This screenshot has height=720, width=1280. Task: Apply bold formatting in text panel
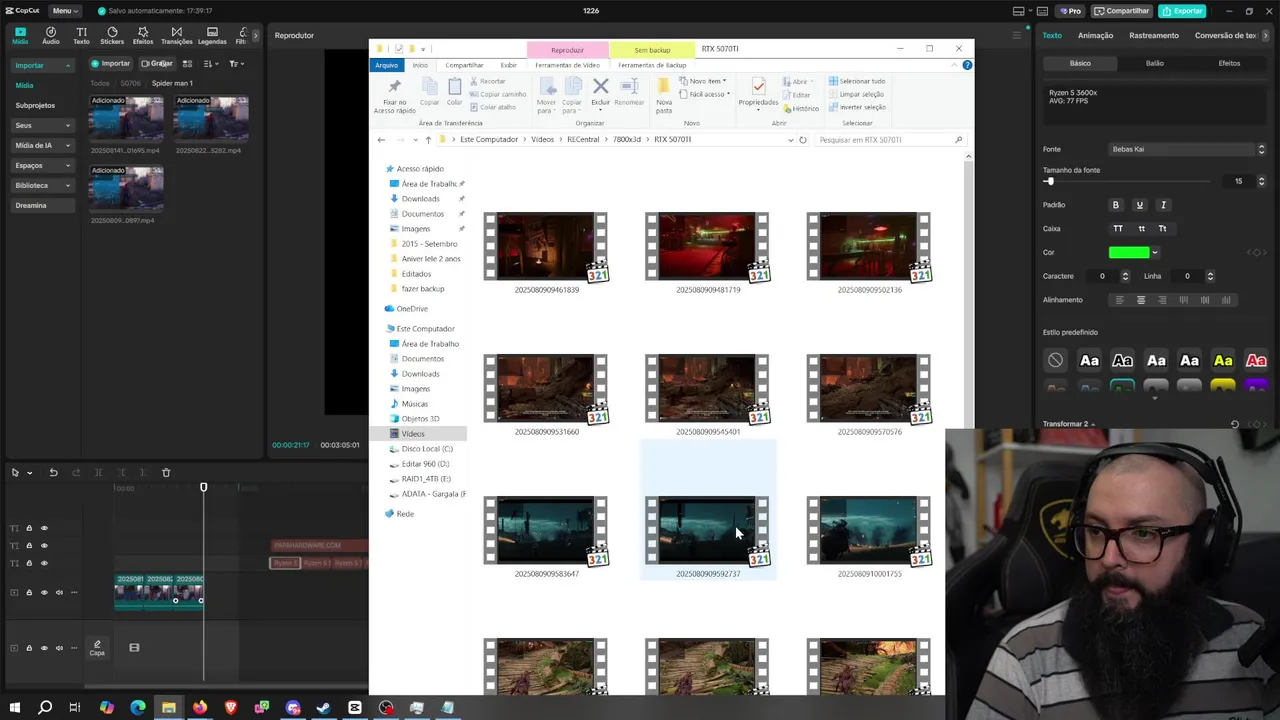(x=1116, y=205)
